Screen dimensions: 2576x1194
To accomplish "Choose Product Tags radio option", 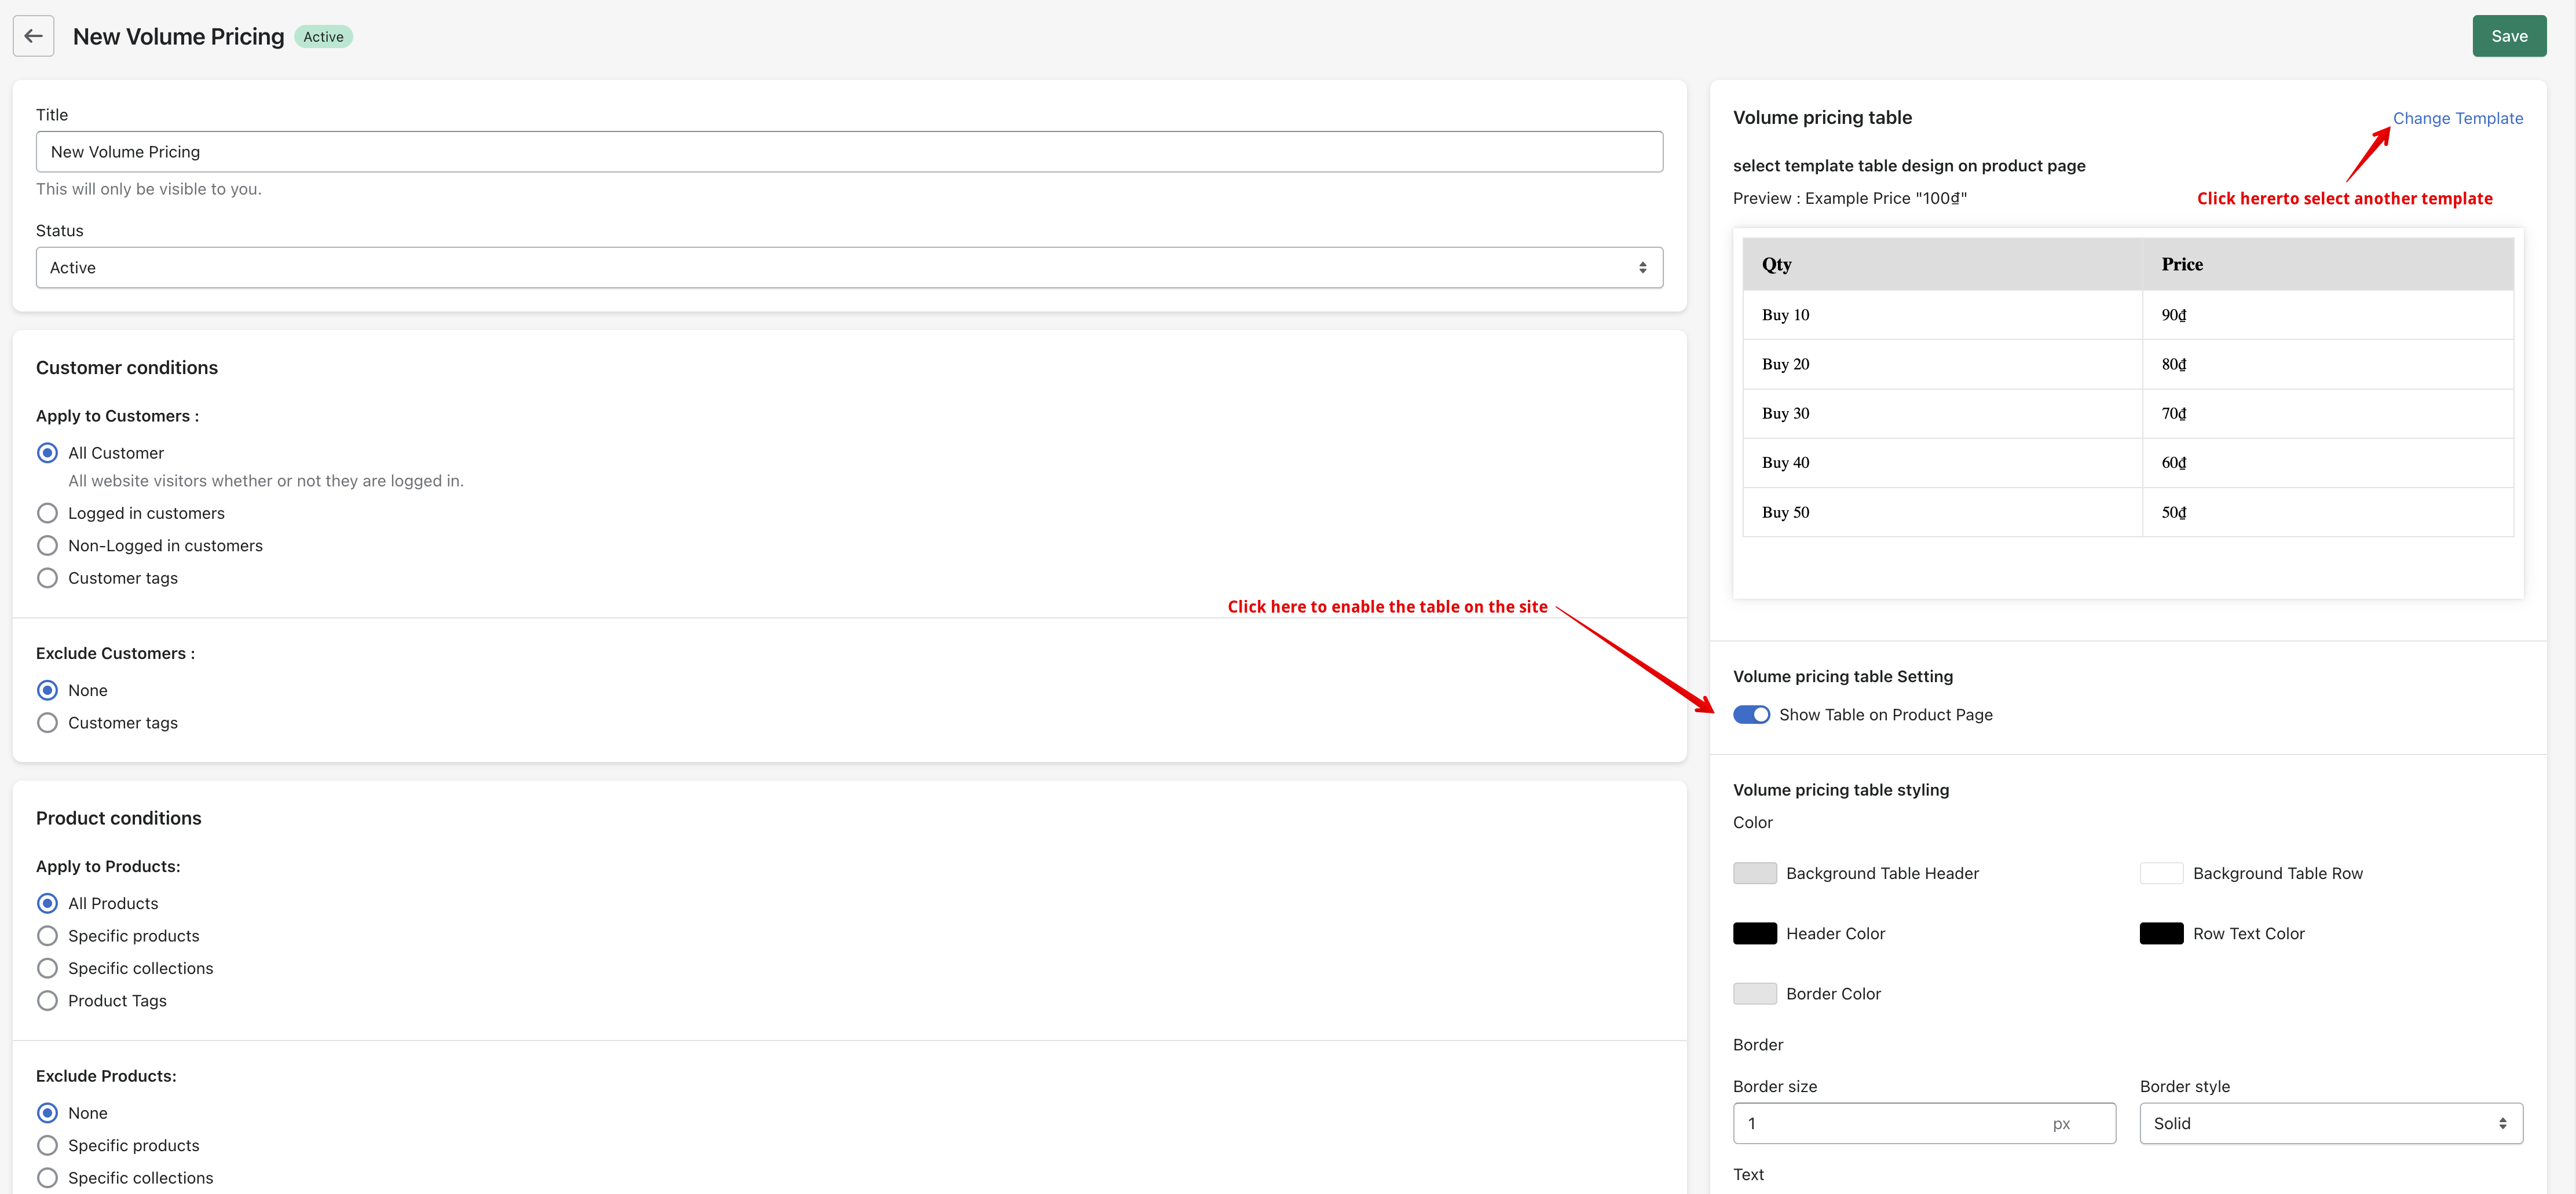I will [x=47, y=1001].
